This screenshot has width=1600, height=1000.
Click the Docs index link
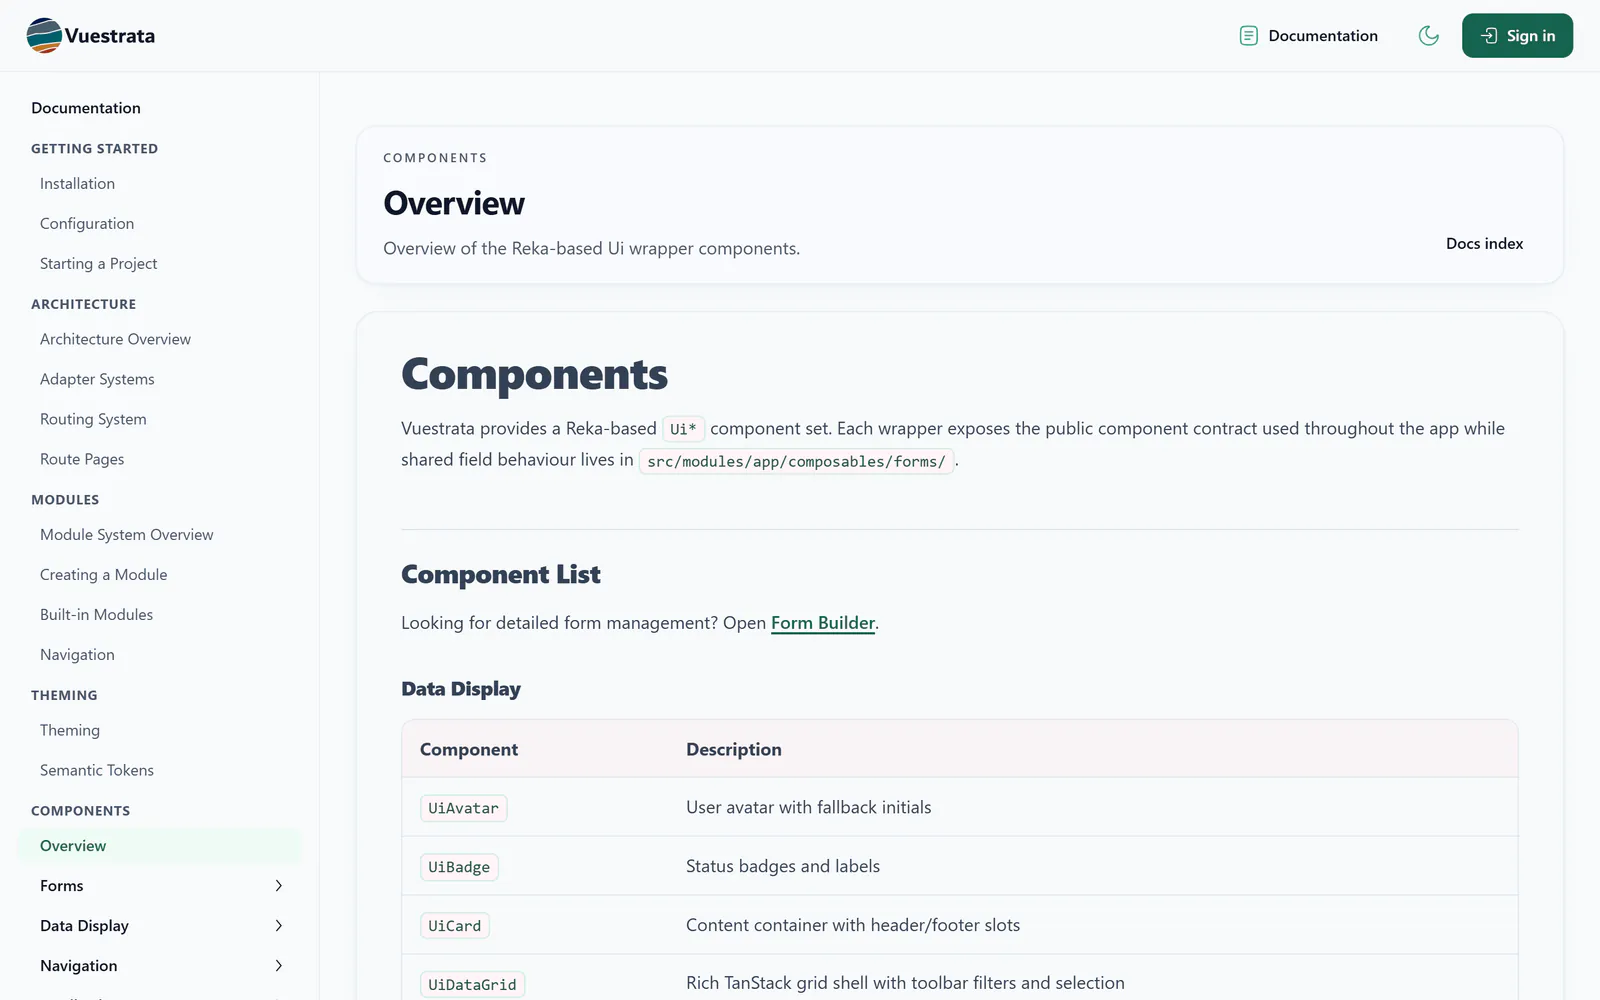tap(1484, 244)
